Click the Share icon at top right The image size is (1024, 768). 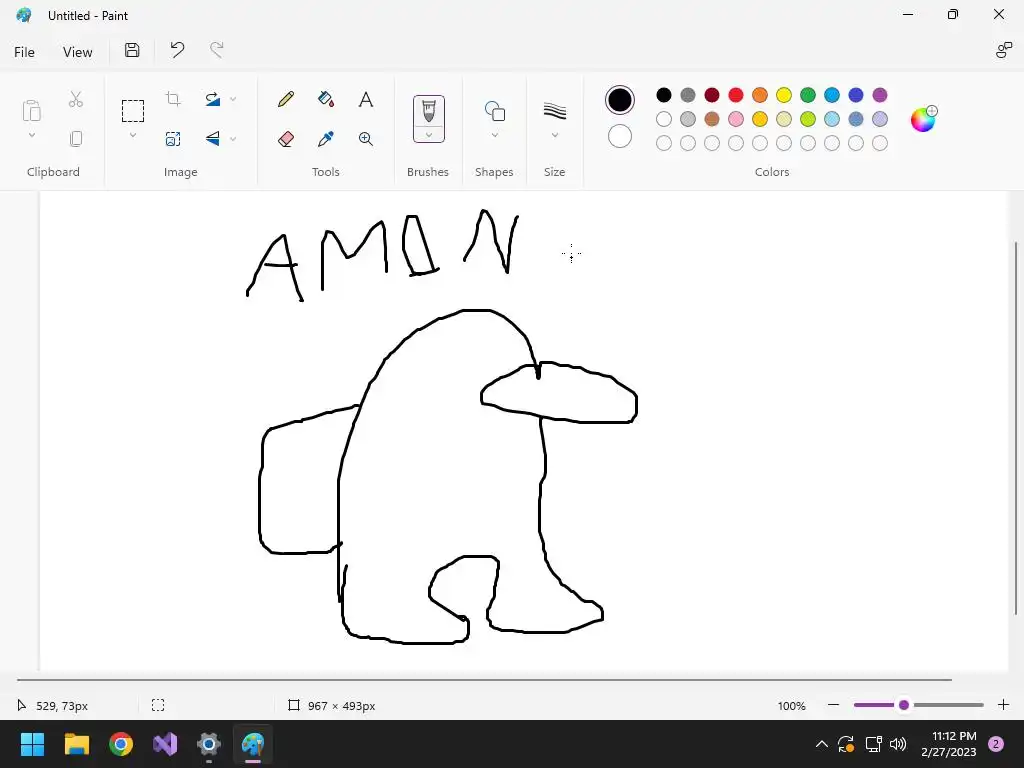[1004, 50]
